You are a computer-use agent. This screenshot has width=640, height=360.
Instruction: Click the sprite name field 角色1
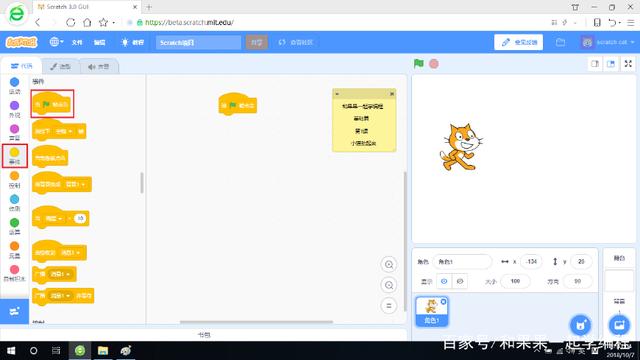pyautogui.click(x=462, y=262)
